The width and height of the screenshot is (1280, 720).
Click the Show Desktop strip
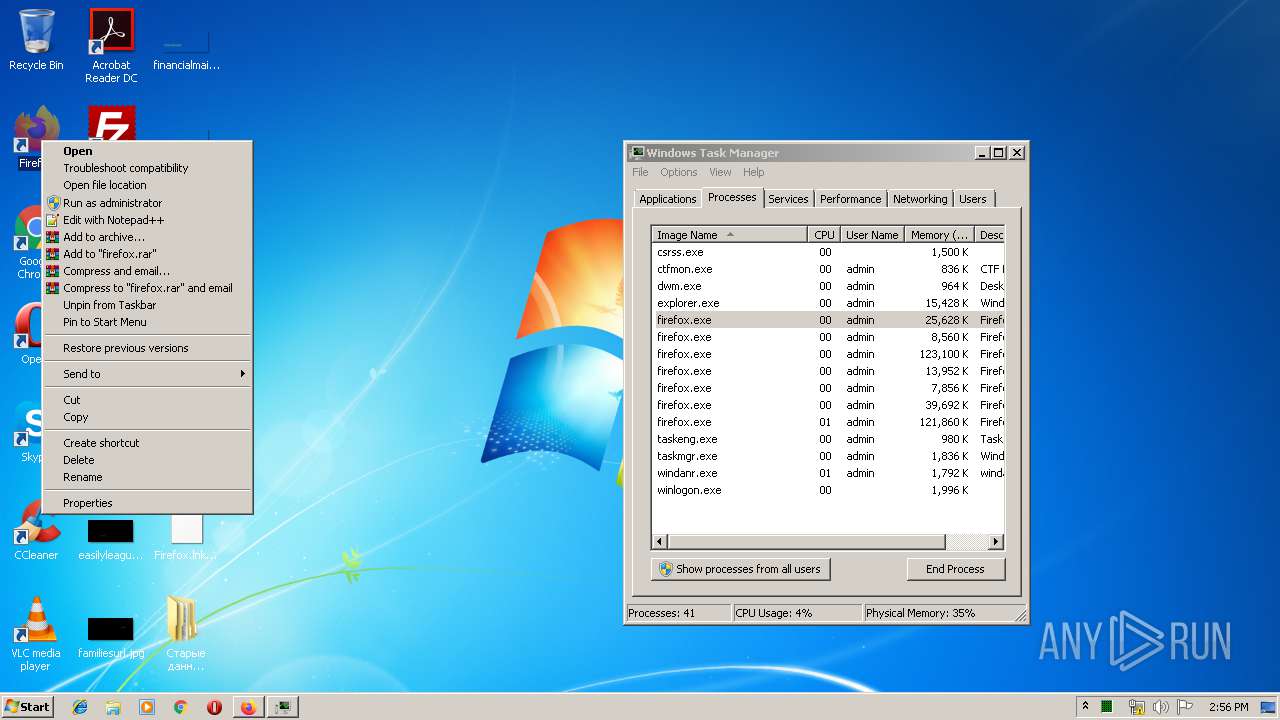pos(1268,707)
